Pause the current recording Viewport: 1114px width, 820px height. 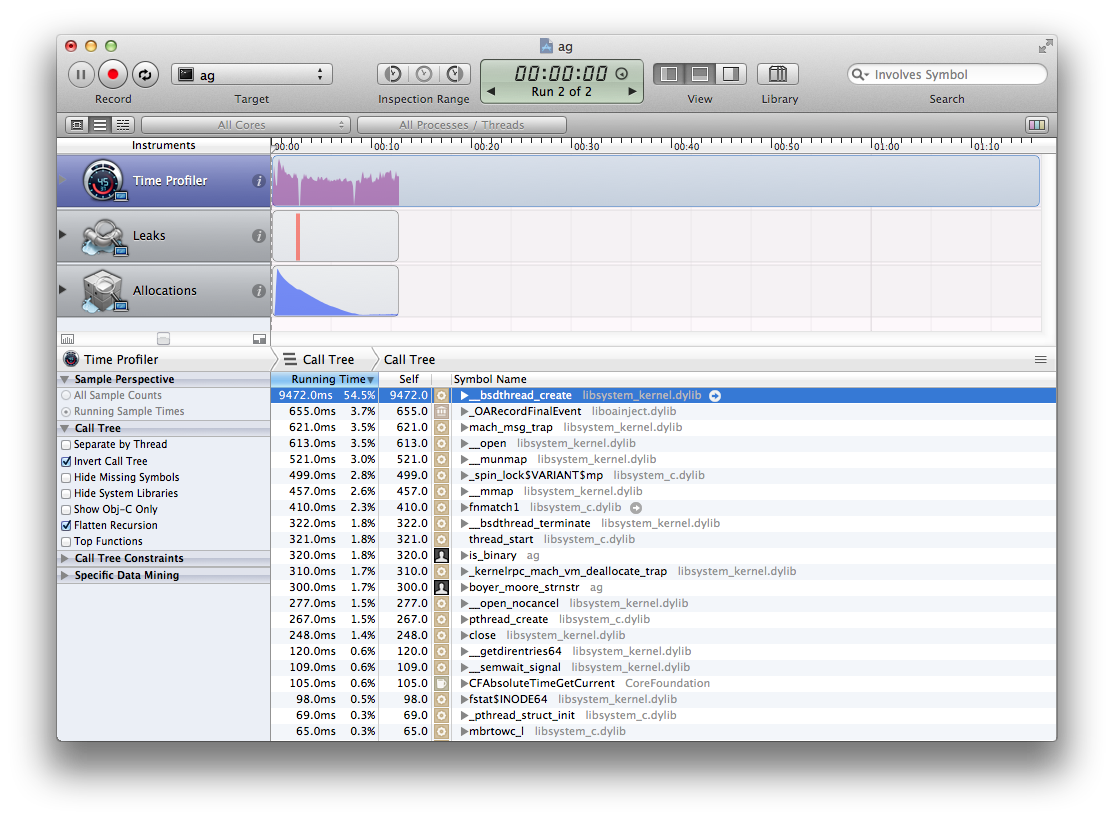(x=80, y=75)
